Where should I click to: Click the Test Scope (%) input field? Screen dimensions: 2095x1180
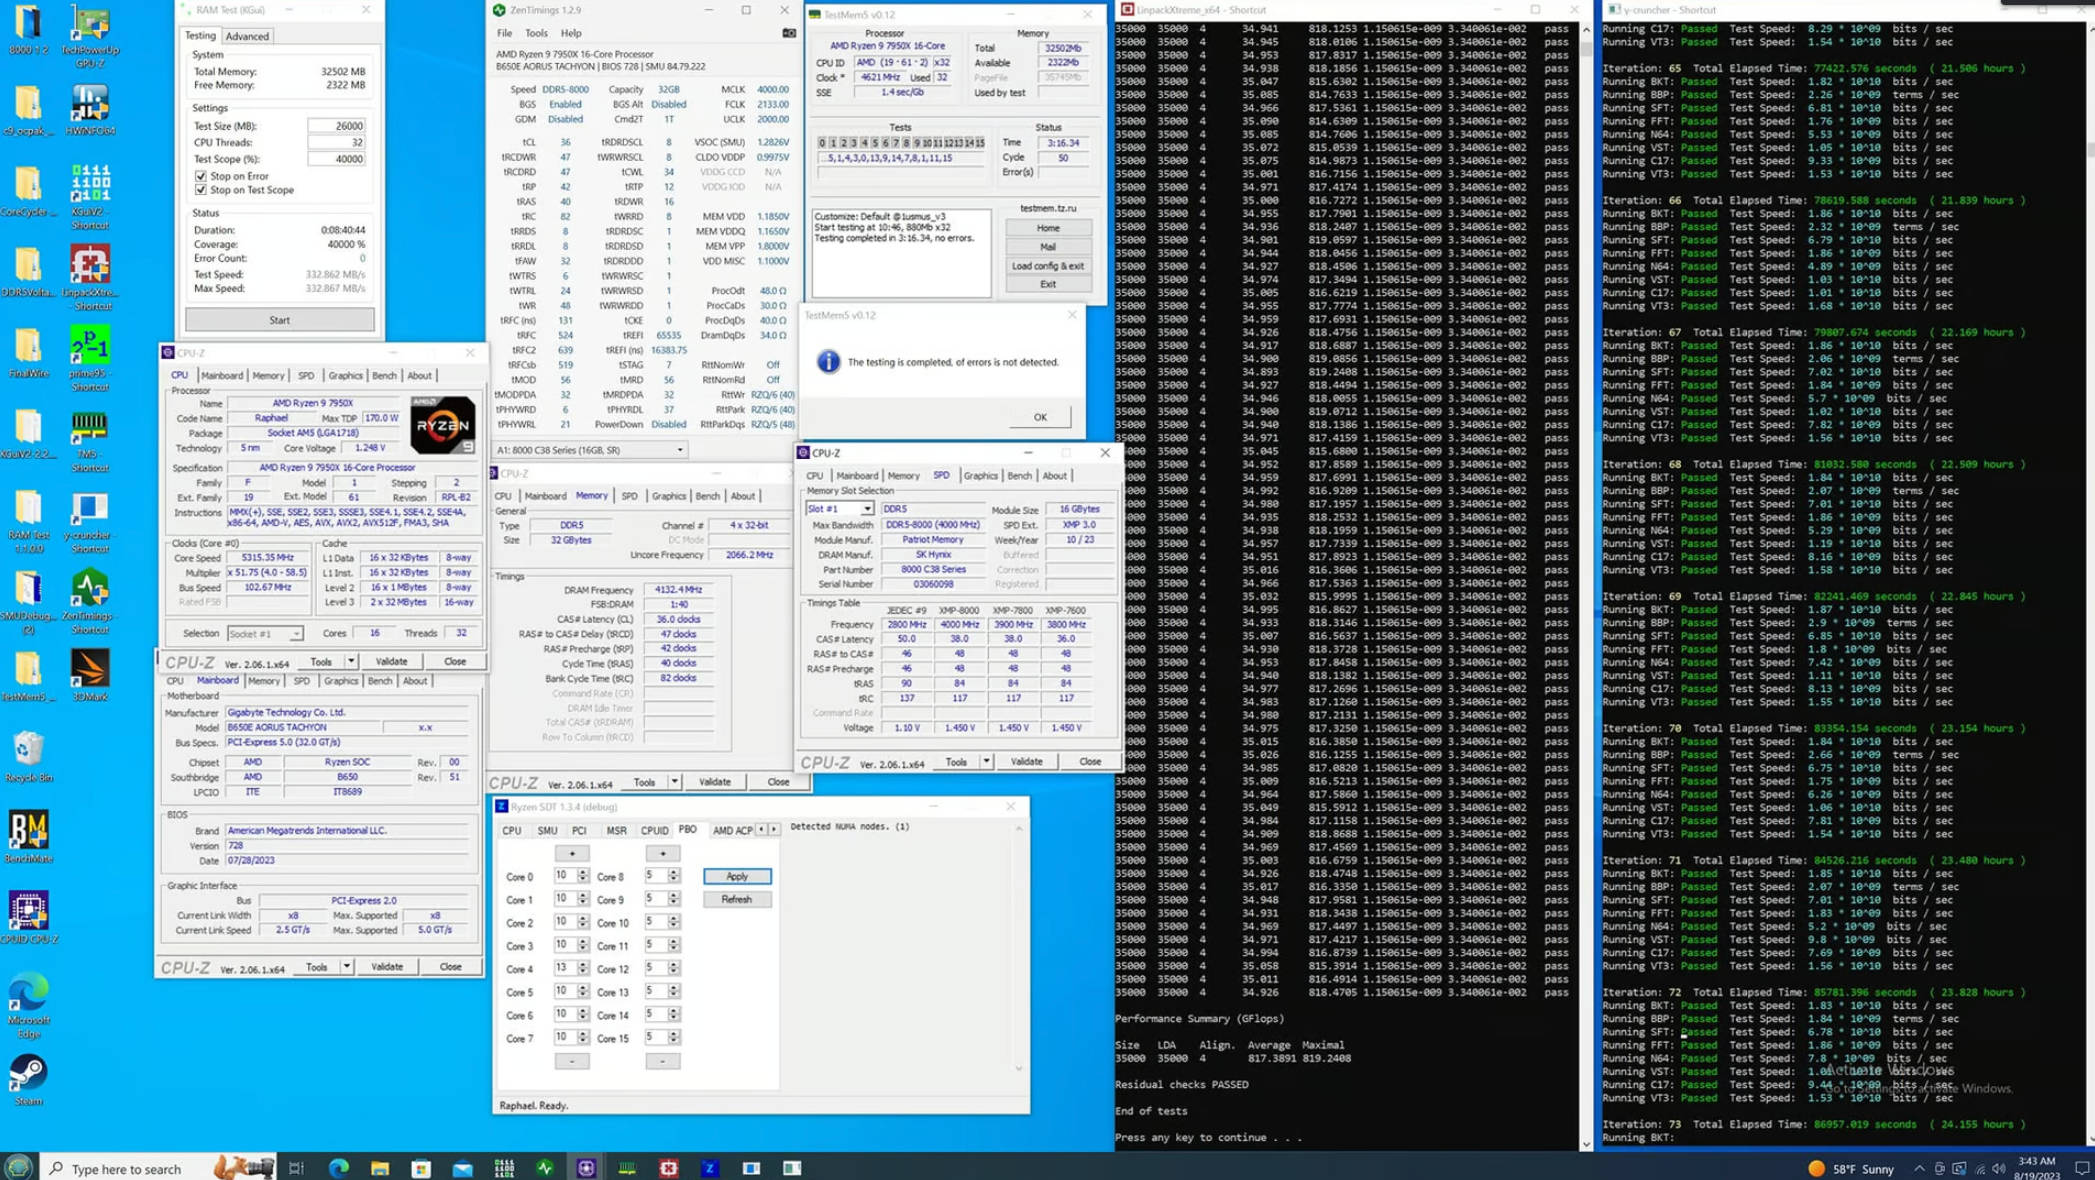coord(337,159)
